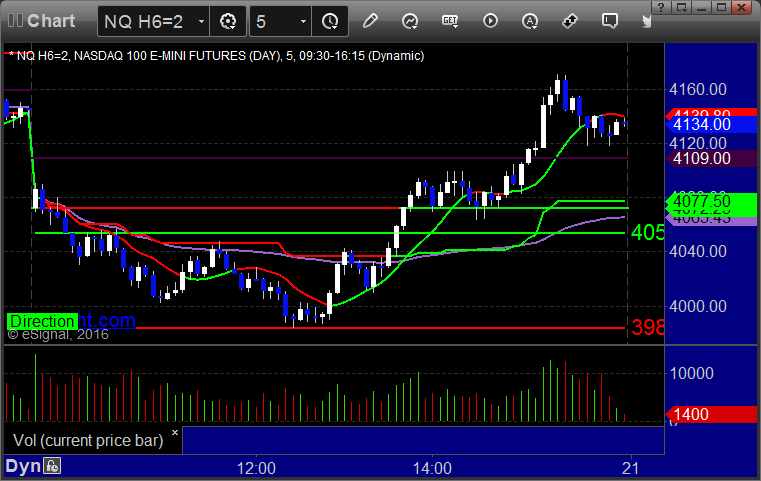This screenshot has width=761, height=481.
Task: Click the 10000 volume axis label
Action: (691, 373)
